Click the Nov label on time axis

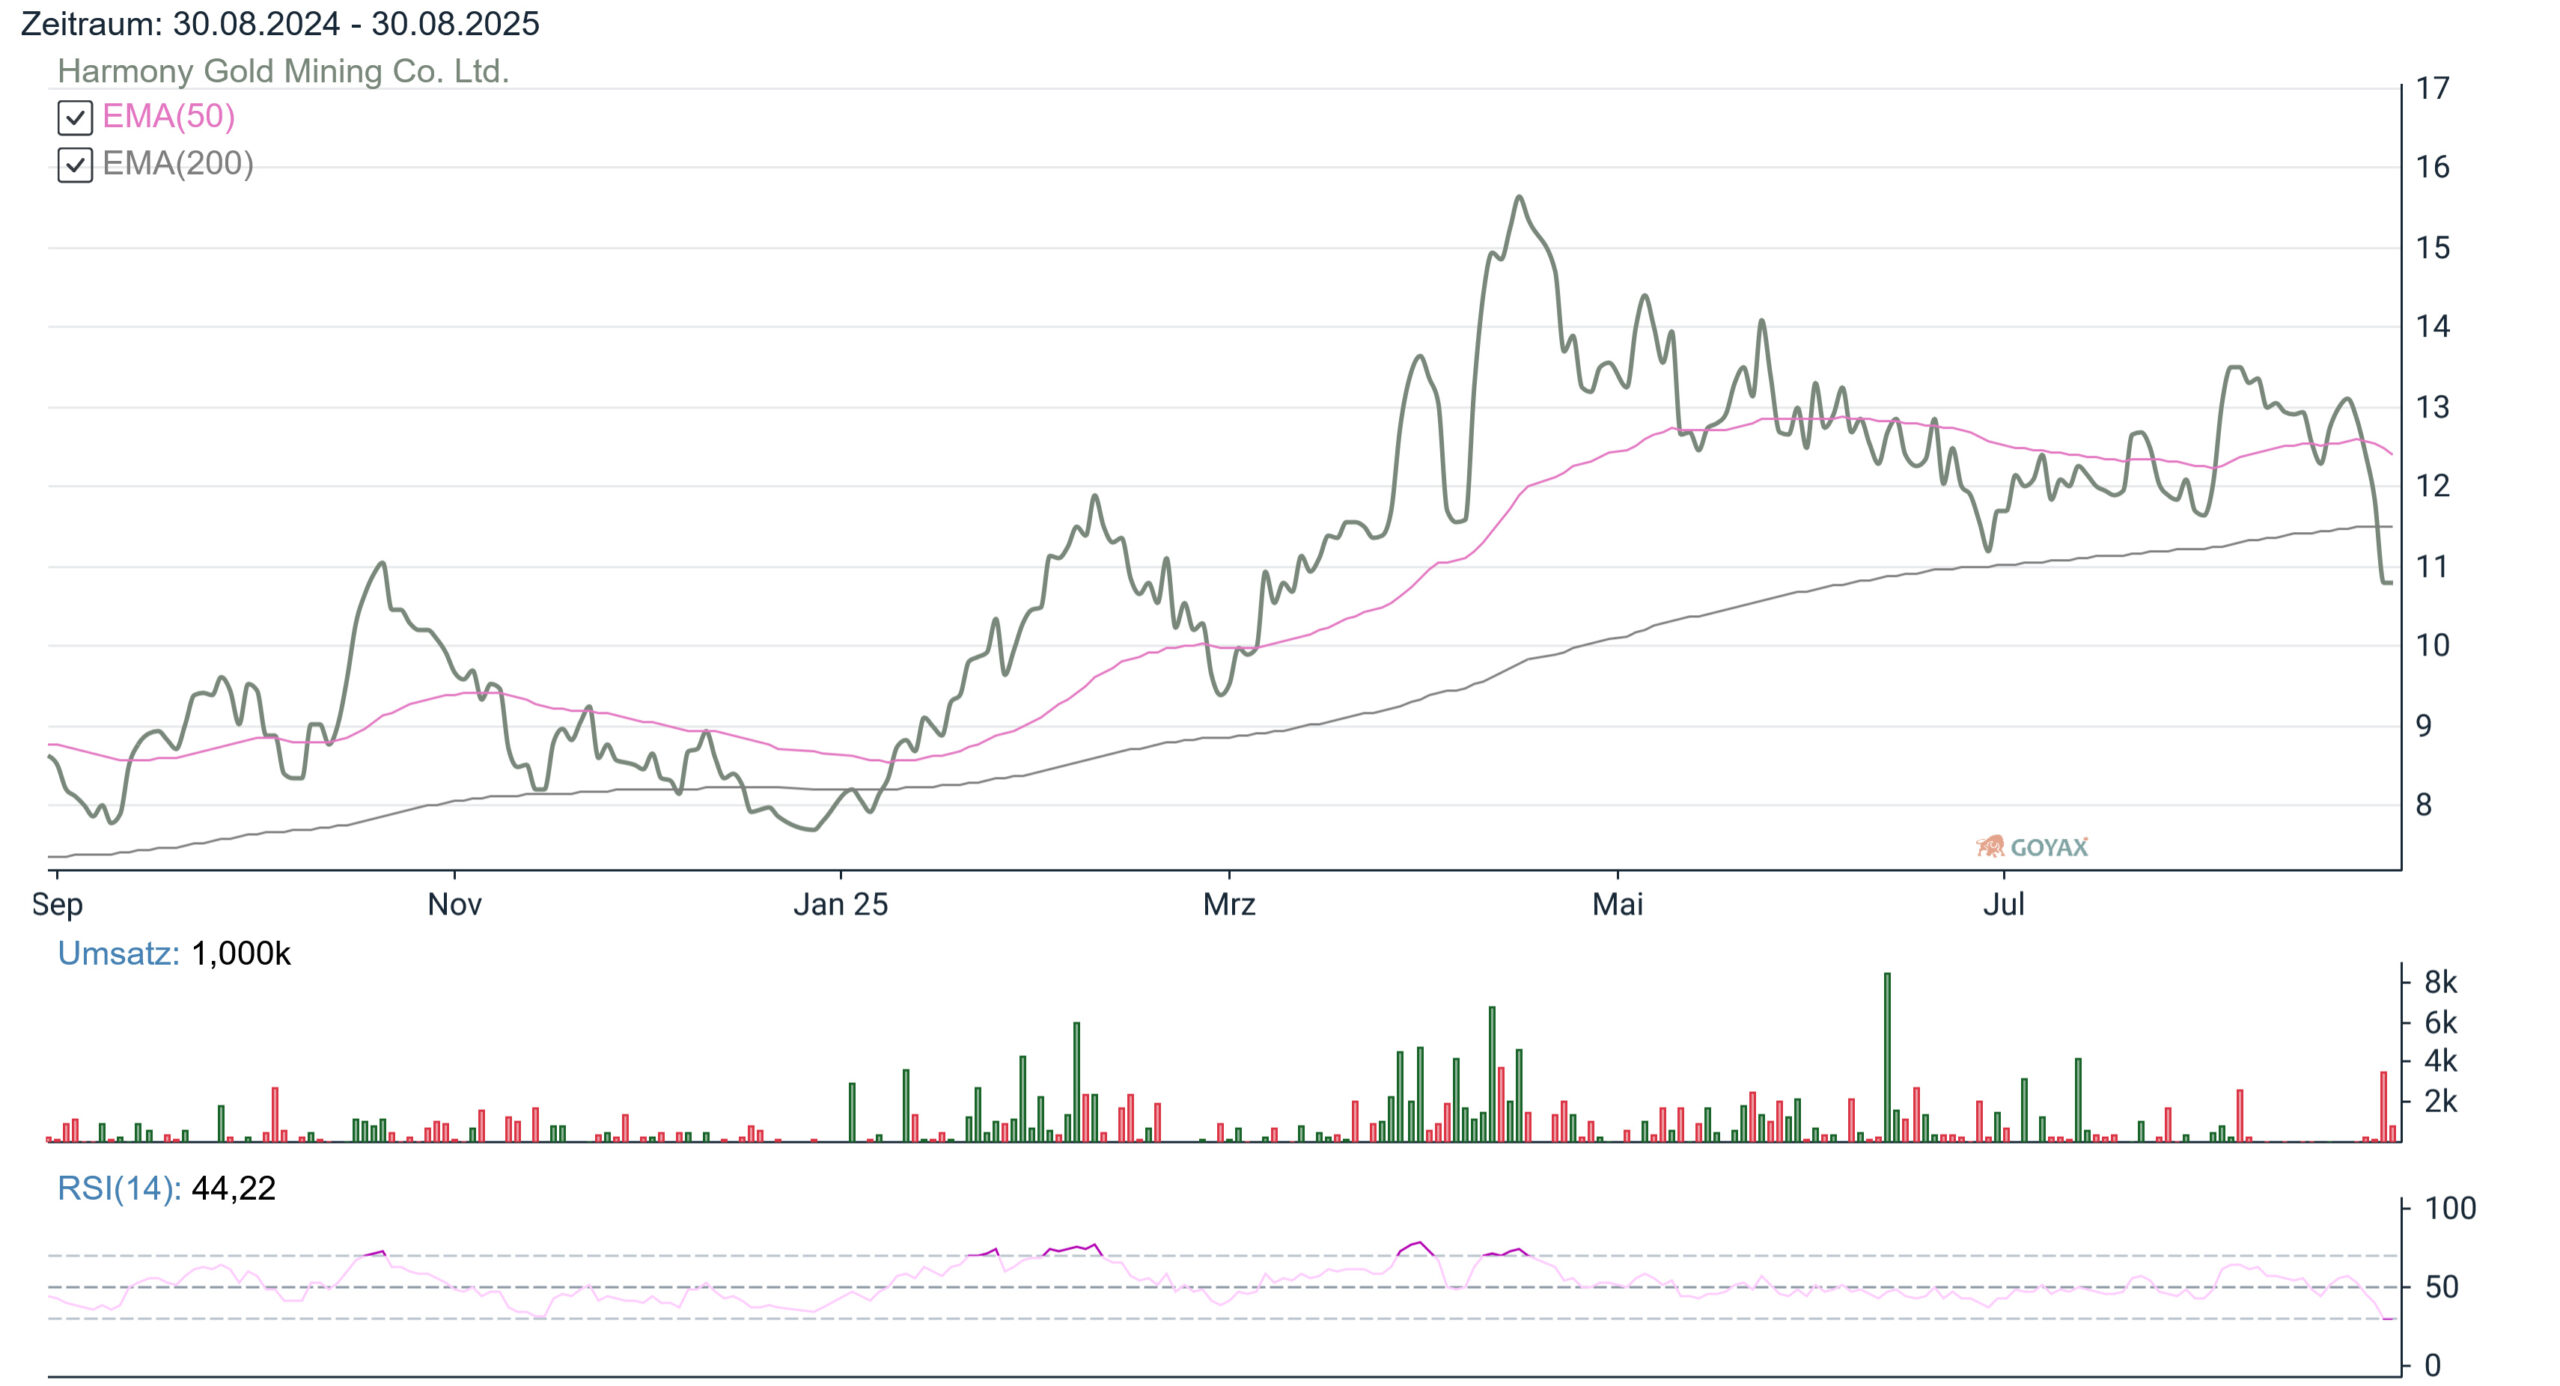pos(455,905)
